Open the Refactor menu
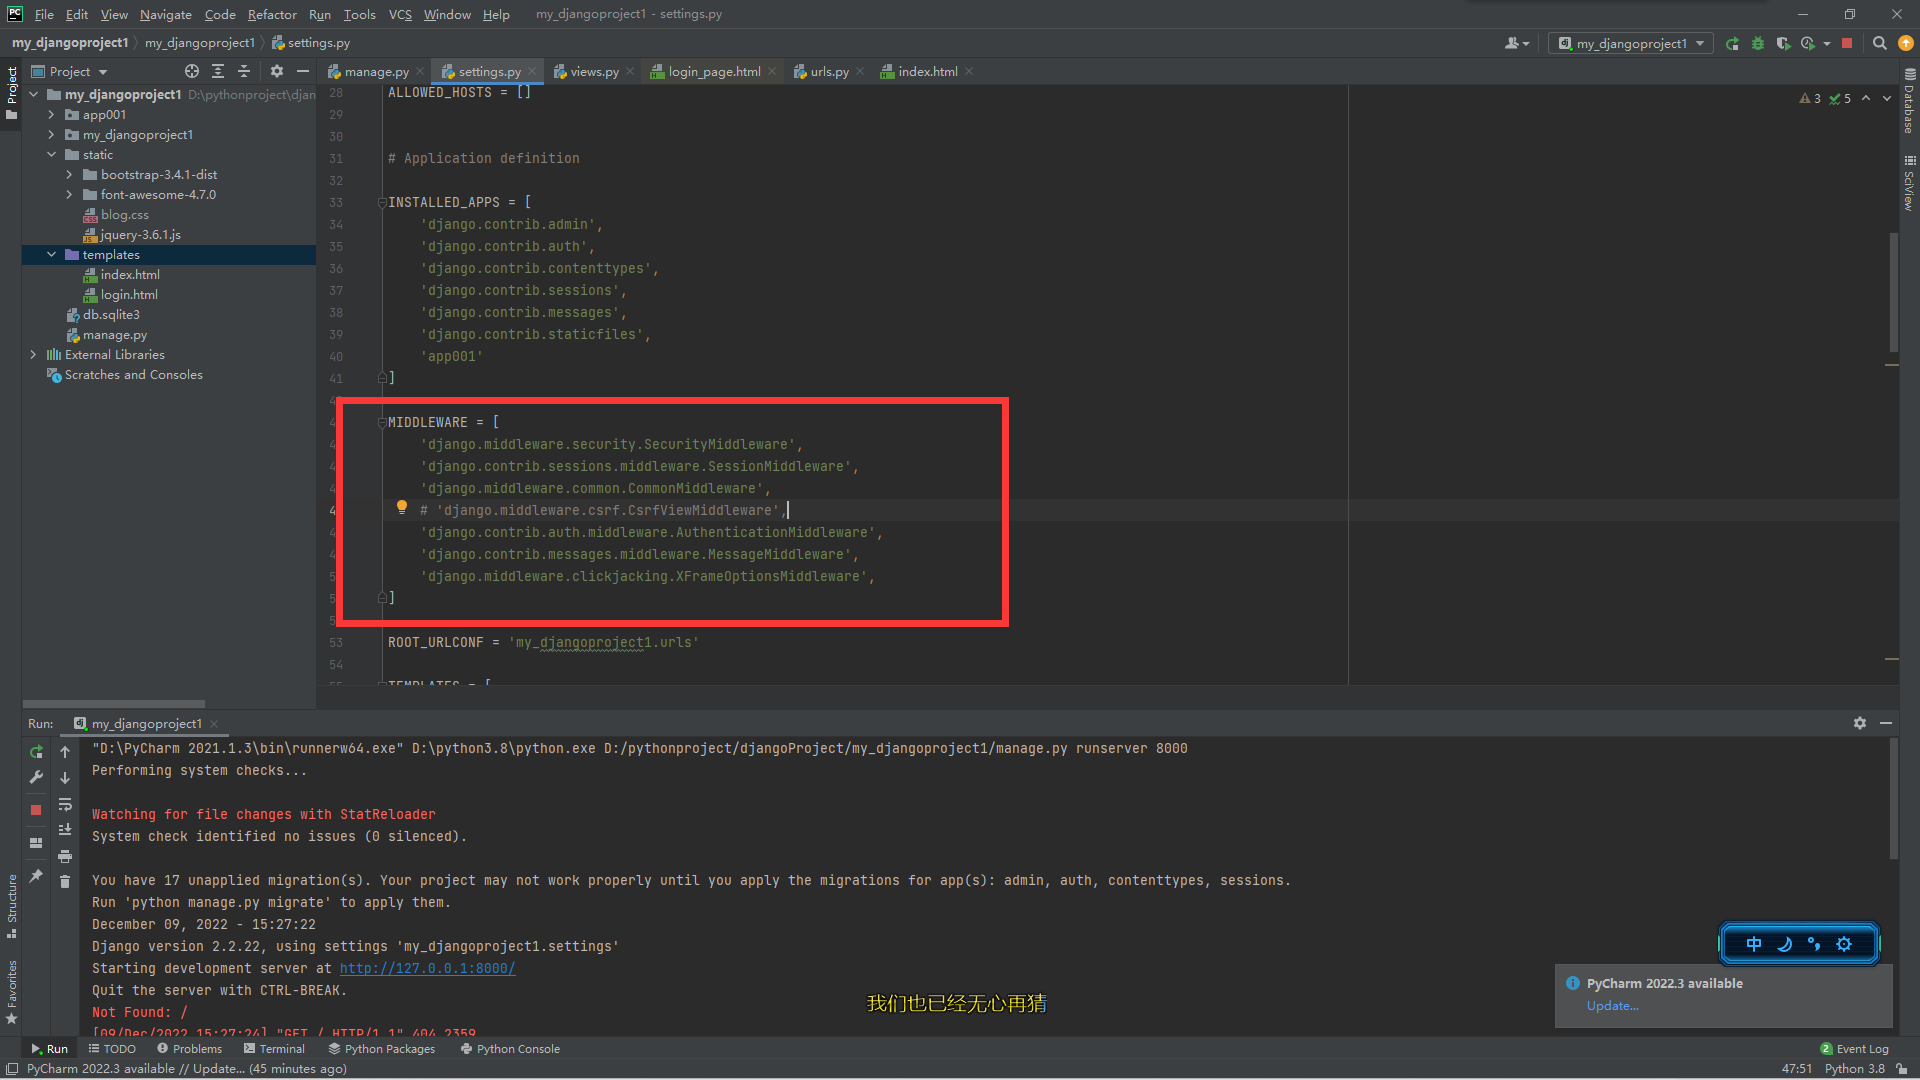 coord(272,14)
